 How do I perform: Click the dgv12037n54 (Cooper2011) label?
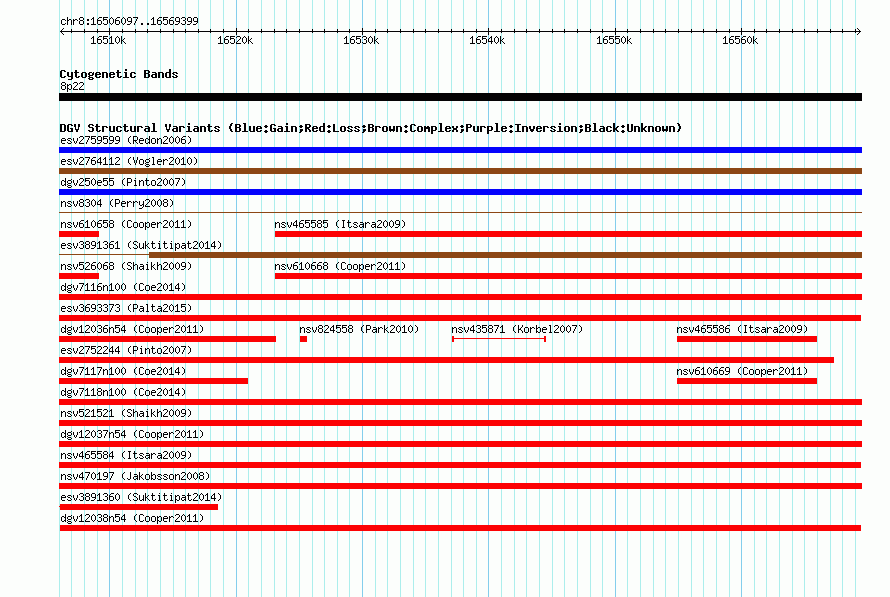[x=132, y=434]
